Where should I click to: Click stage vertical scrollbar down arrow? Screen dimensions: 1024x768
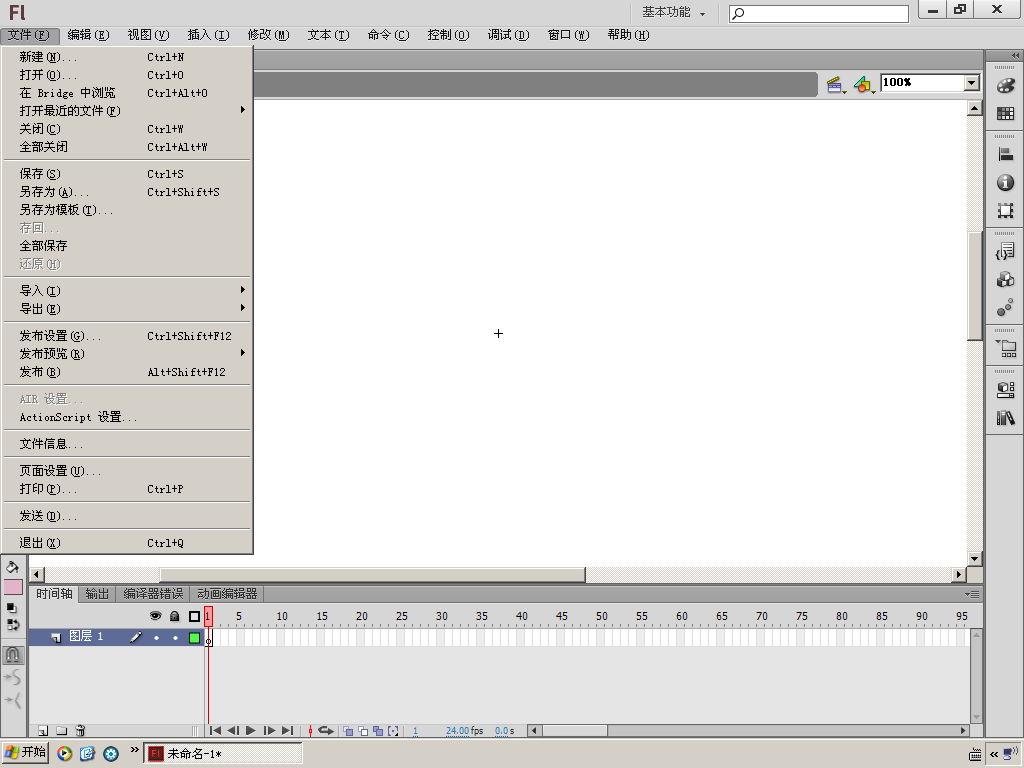coord(974,559)
